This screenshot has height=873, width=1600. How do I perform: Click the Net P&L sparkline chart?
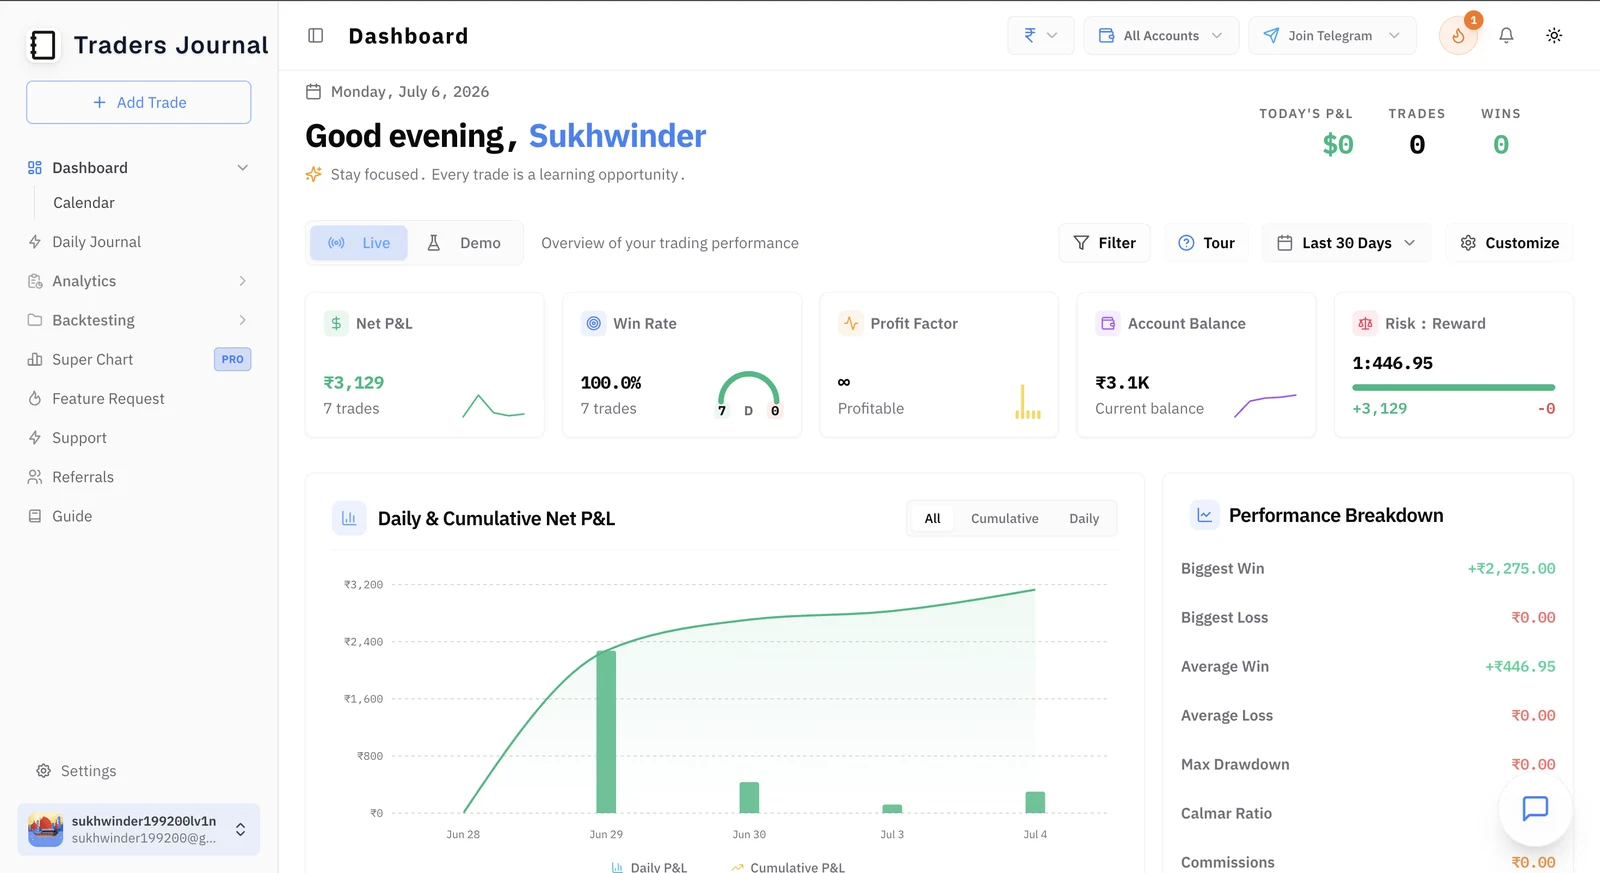[x=493, y=406]
